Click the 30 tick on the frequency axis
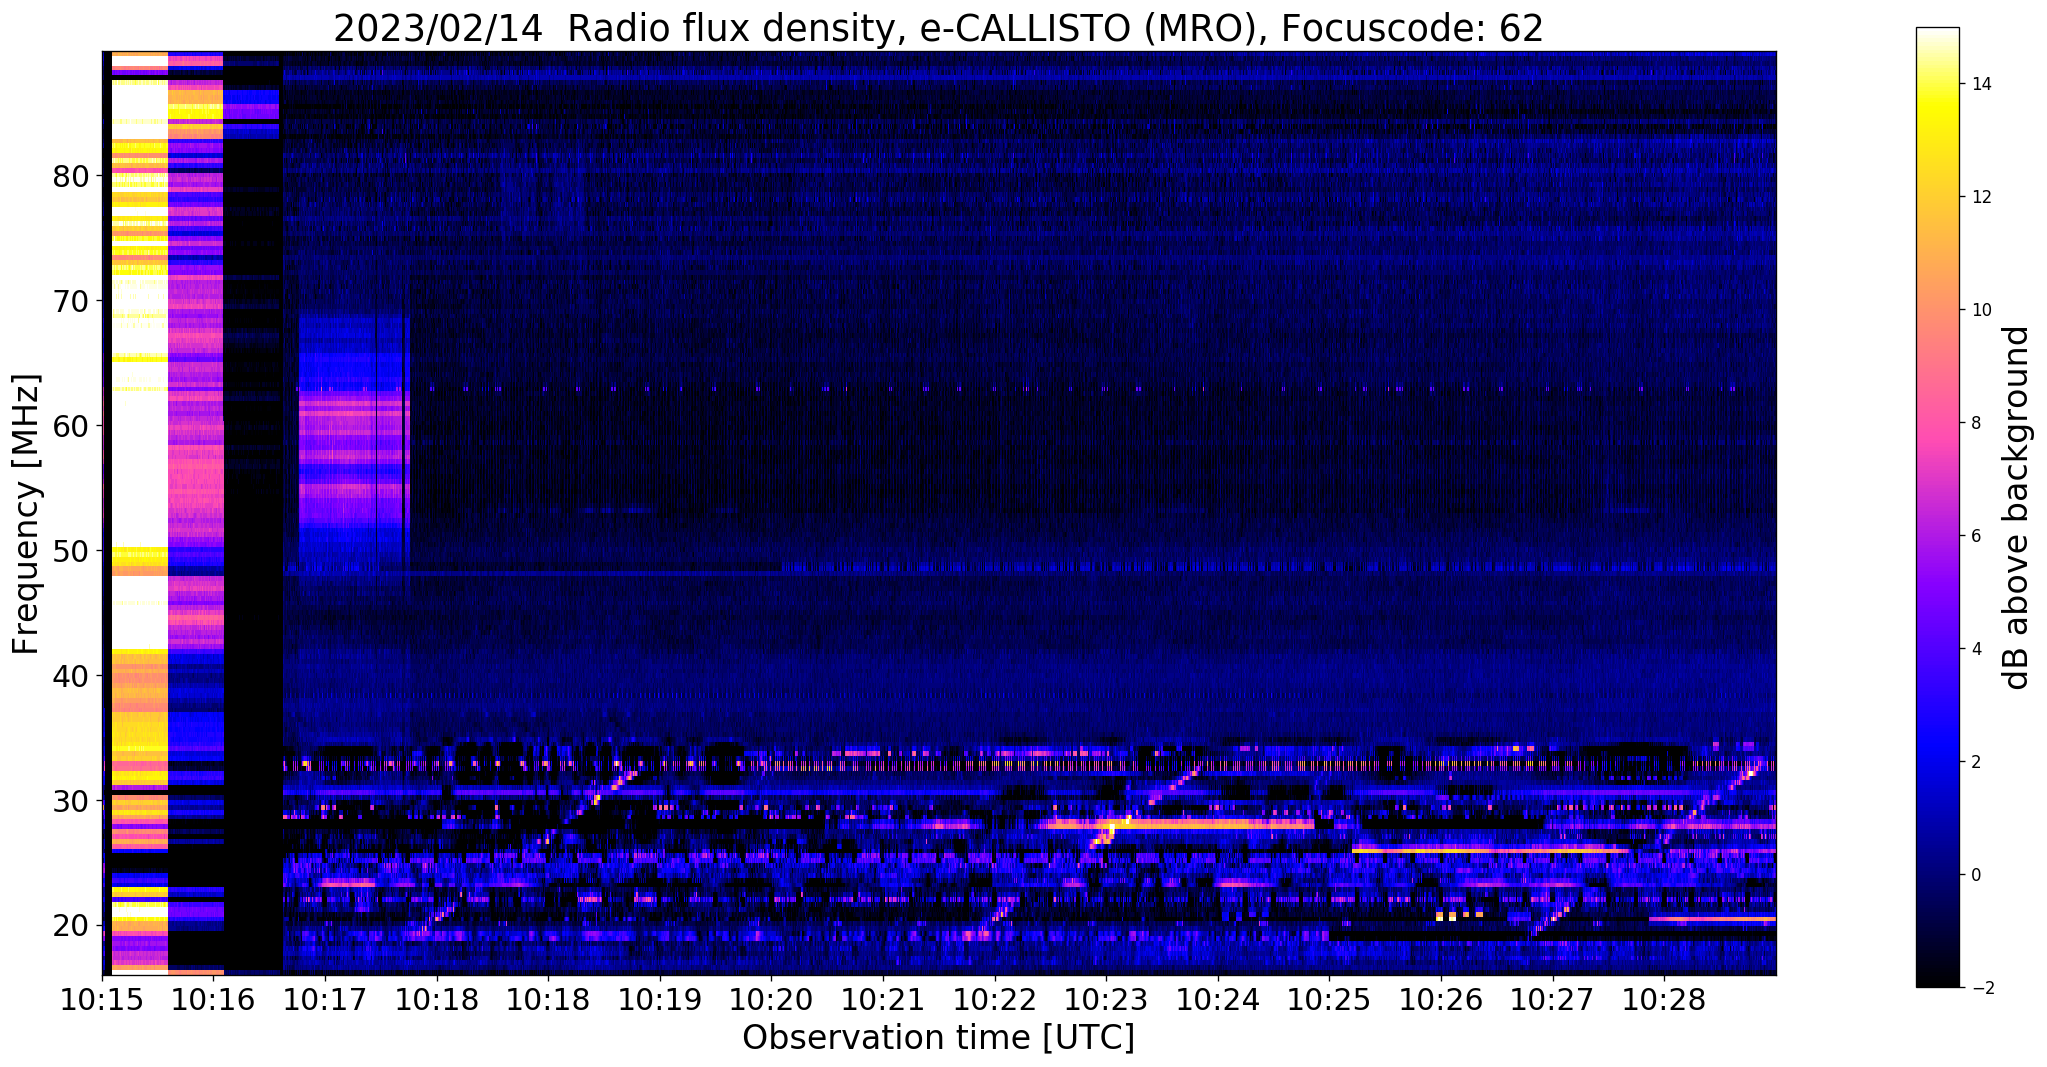The width and height of the screenshot is (2047, 1067). point(72,801)
